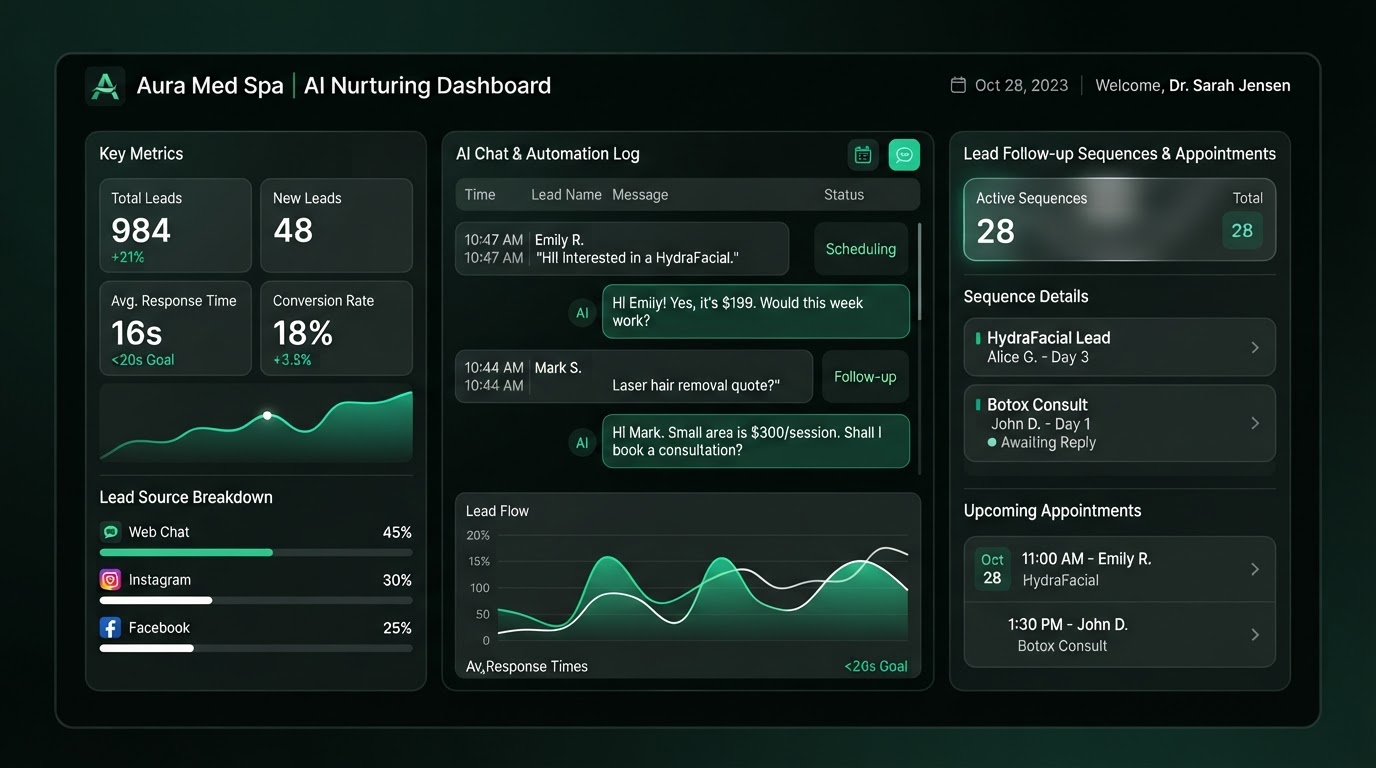
Task: Click the Lead Flow chart title
Action: (497, 511)
